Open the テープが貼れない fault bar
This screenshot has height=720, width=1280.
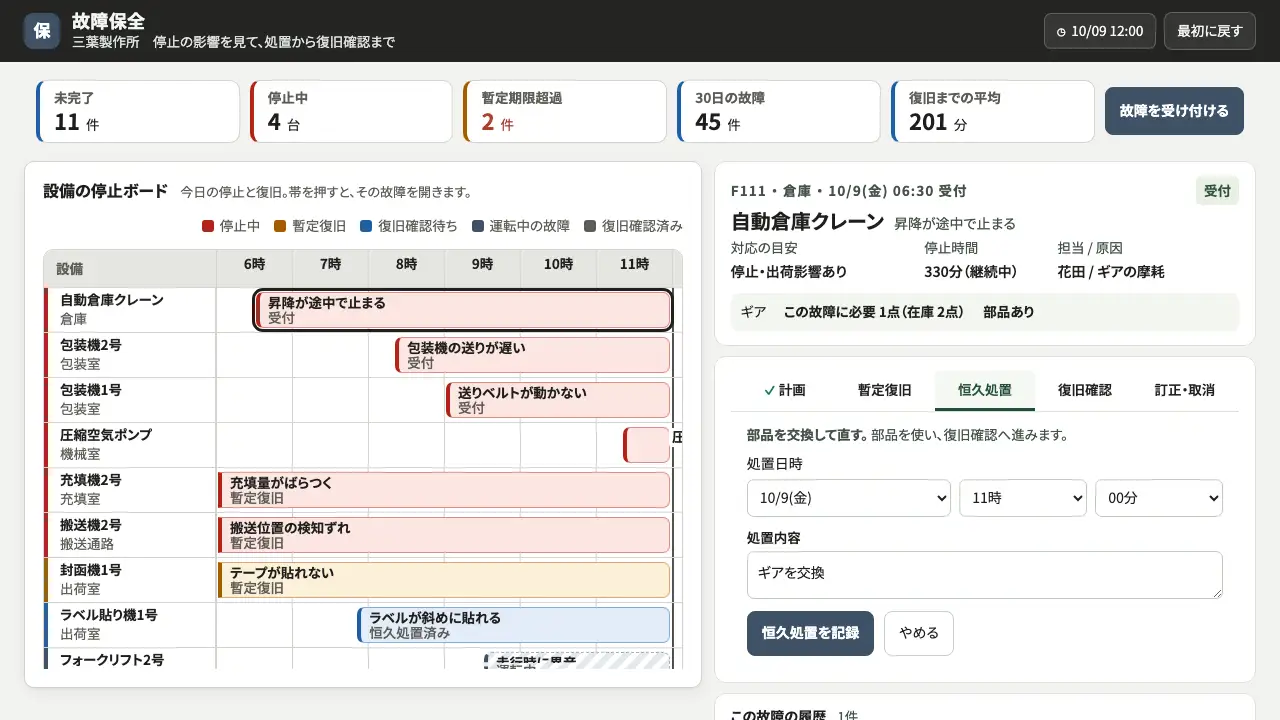pyautogui.click(x=444, y=580)
